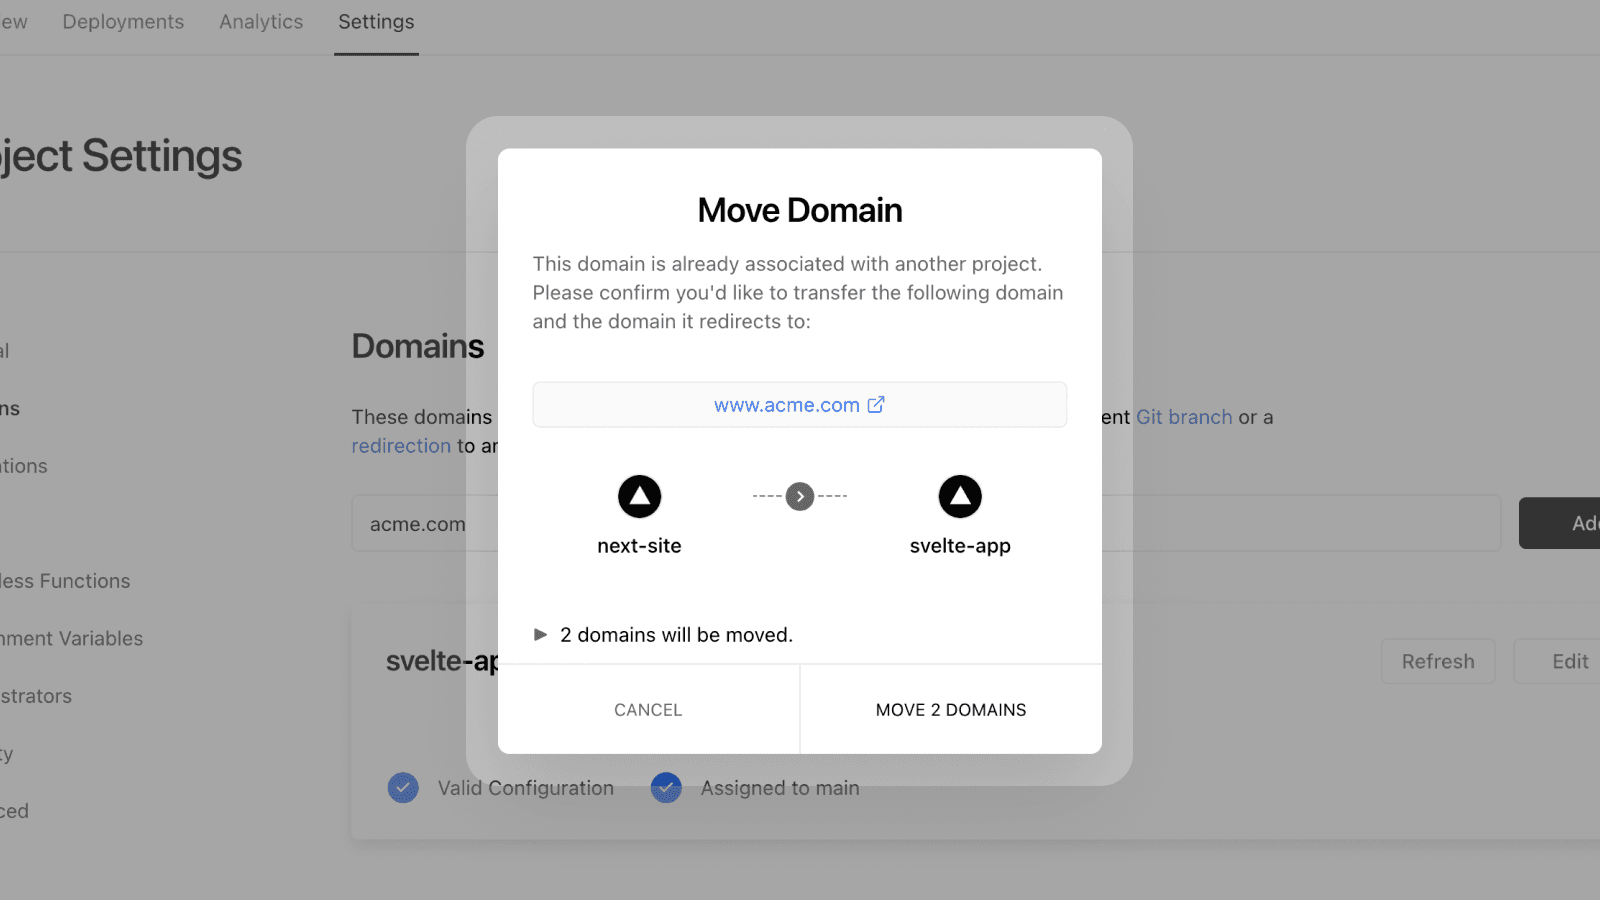Go to Environment Variables in the sidebar
This screenshot has height=900, width=1600.
(71, 638)
